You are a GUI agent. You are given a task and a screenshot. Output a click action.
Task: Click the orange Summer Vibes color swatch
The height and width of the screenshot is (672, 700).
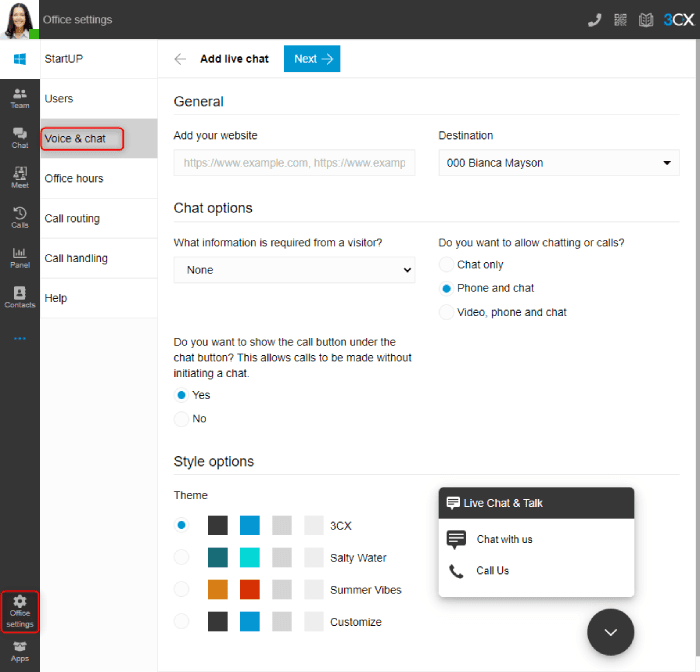[x=218, y=590]
